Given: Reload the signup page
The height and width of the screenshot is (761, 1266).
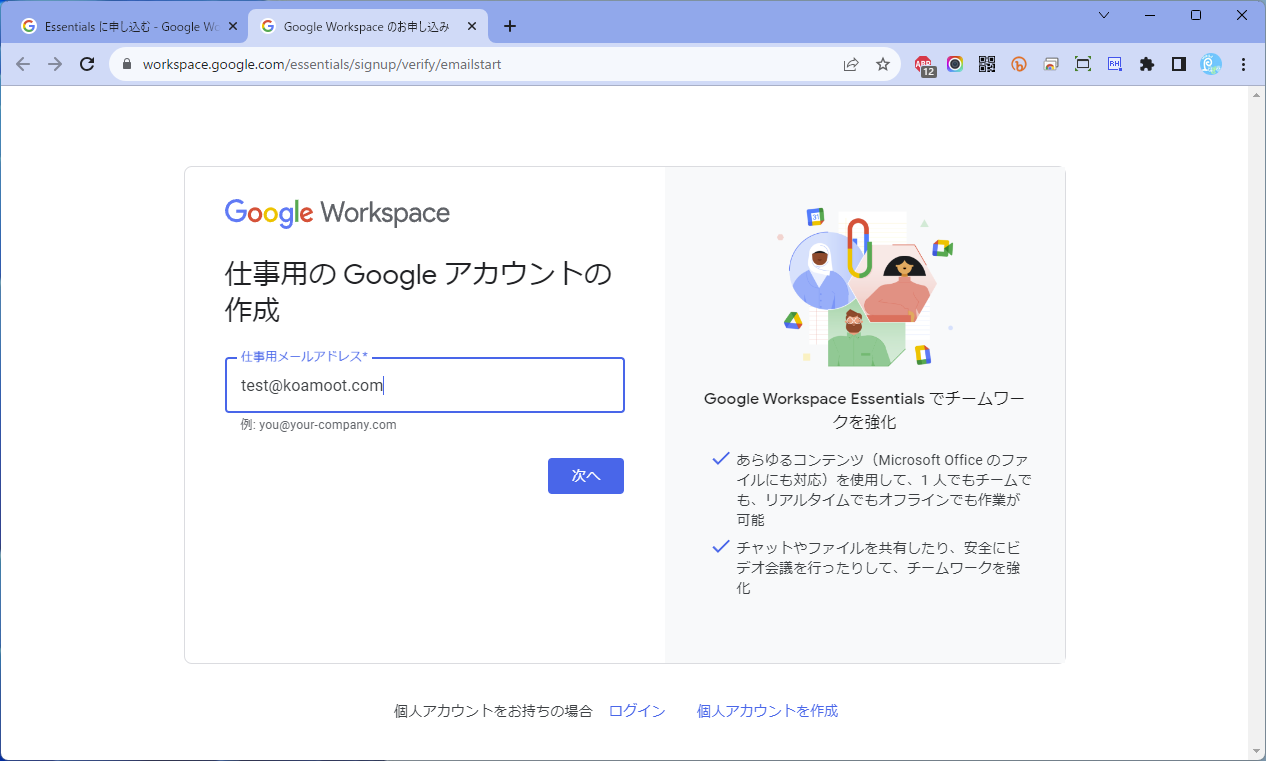Looking at the screenshot, I should tap(87, 62).
